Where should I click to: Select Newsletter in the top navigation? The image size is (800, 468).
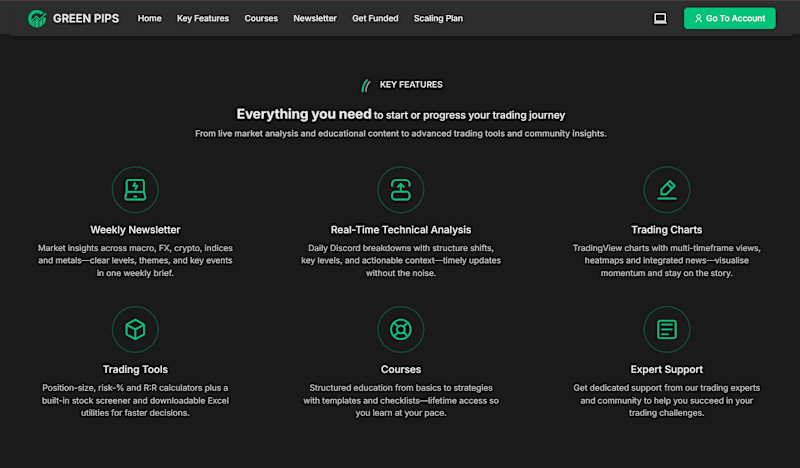315,18
